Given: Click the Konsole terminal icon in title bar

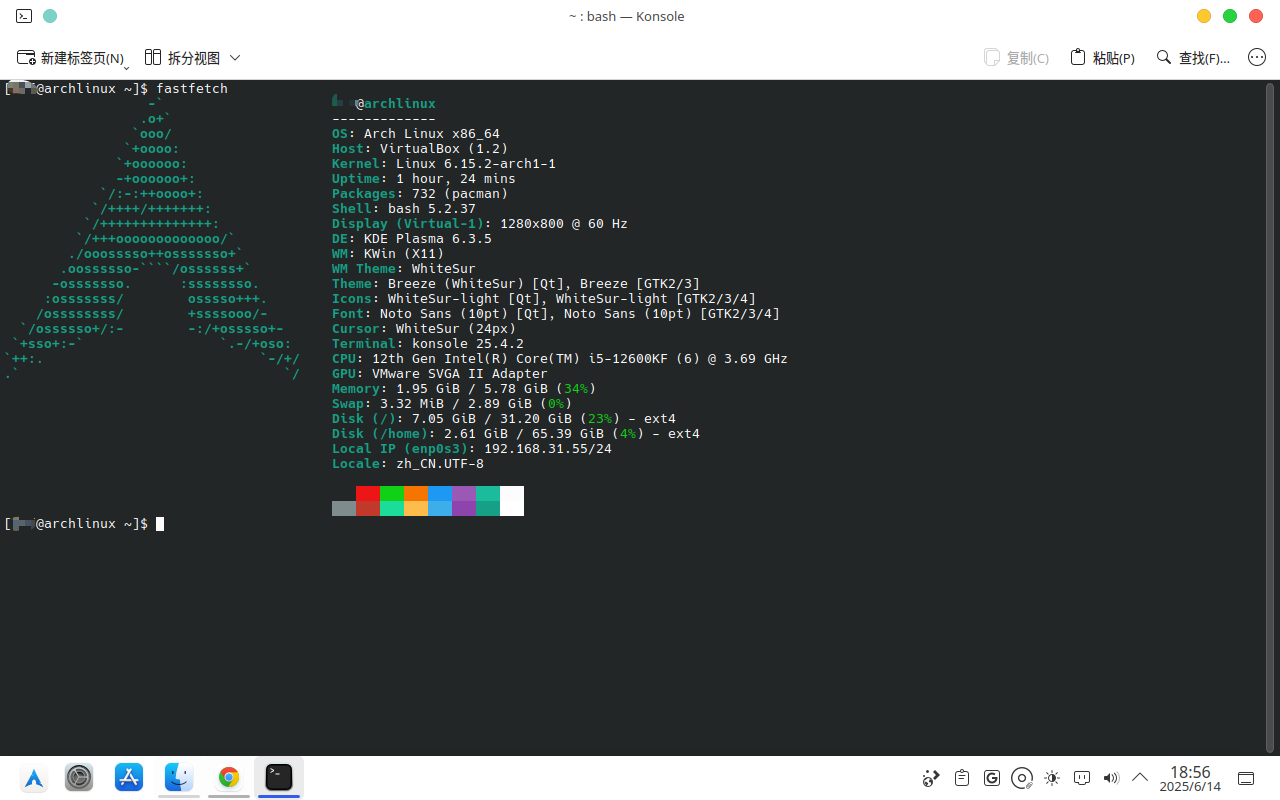Looking at the screenshot, I should tap(24, 16).
